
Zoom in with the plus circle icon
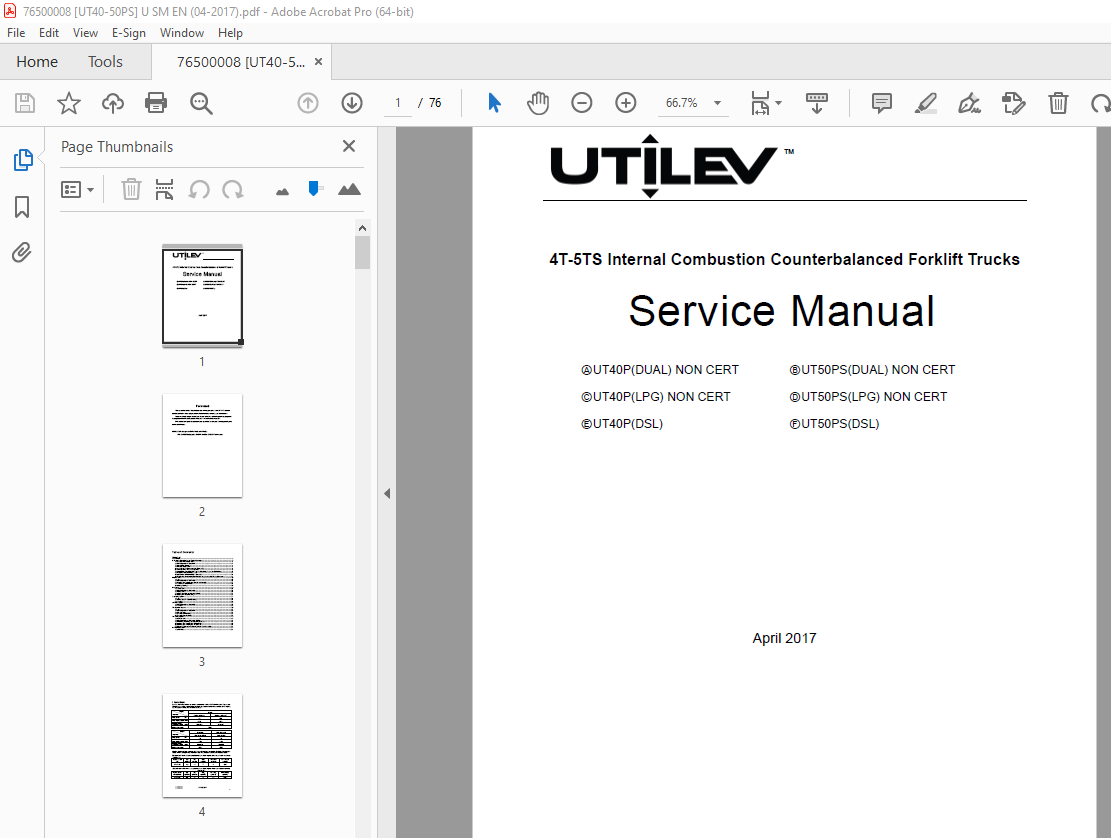626,103
